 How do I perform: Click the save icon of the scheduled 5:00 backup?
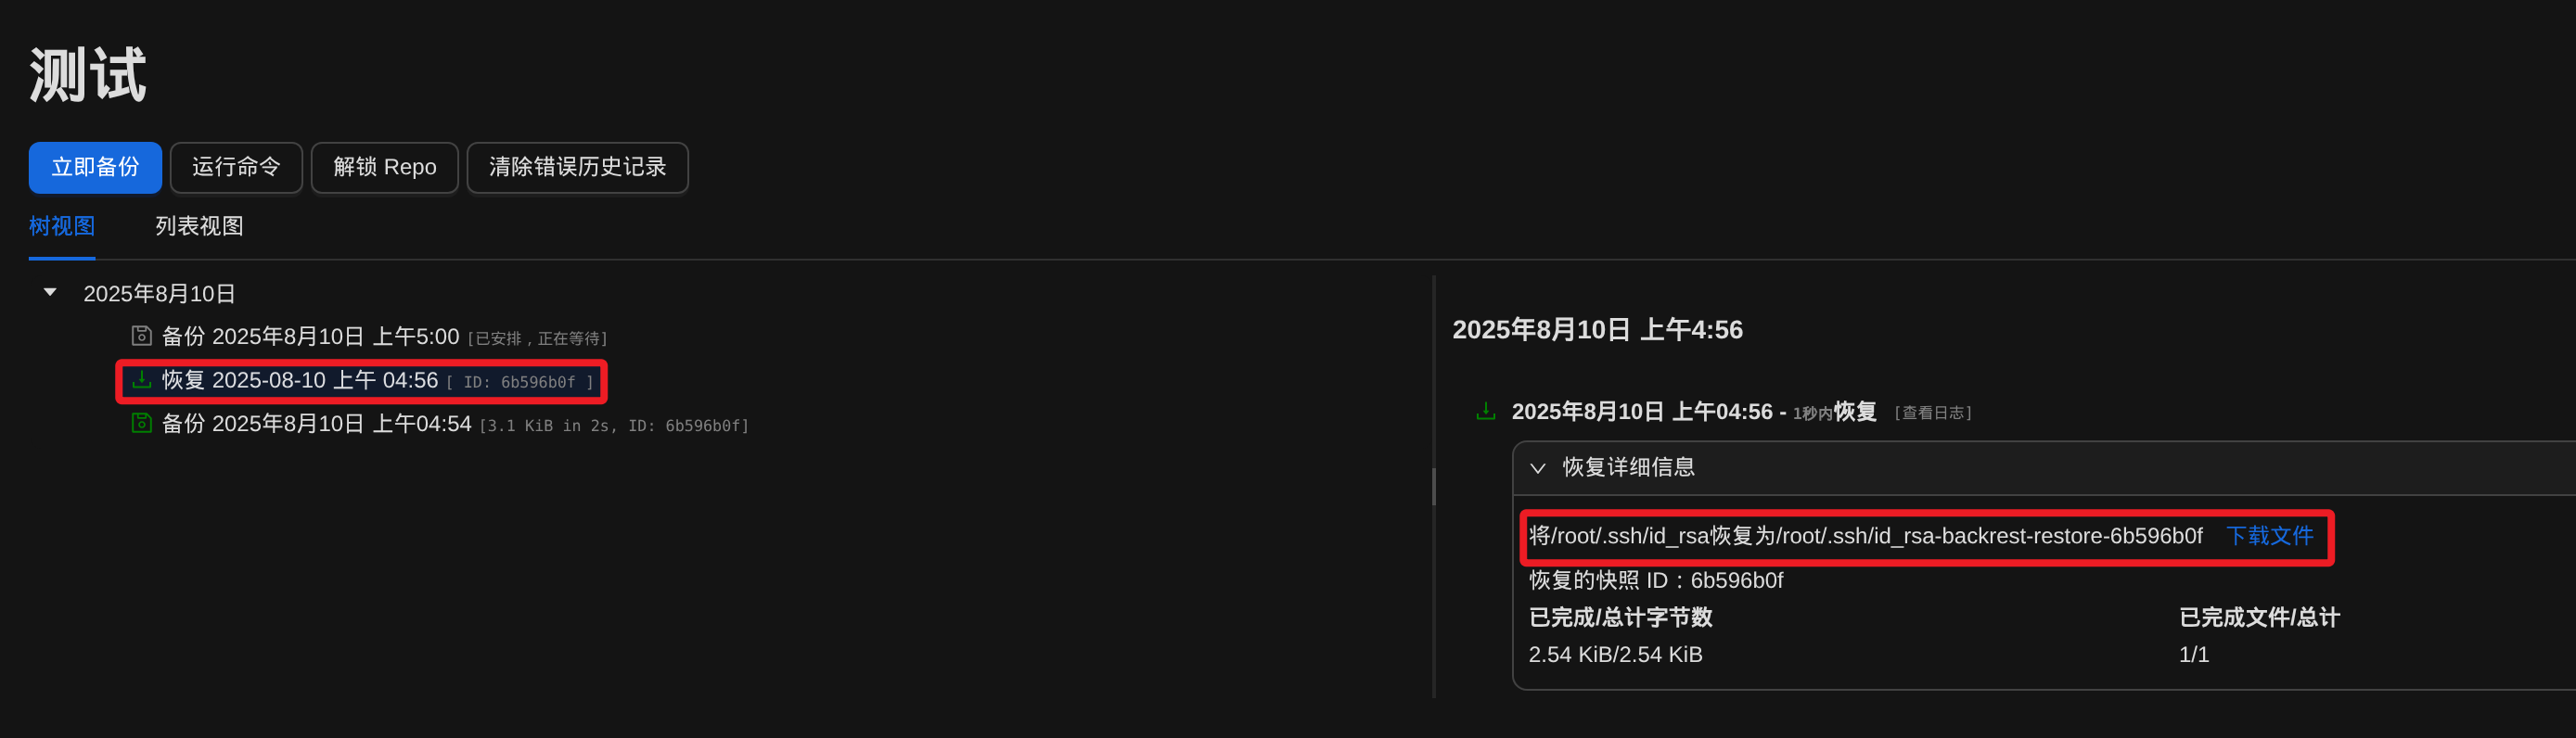142,336
